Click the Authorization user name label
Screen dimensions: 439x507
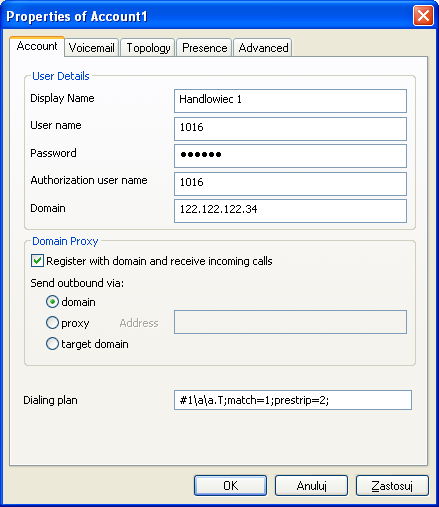[89, 180]
